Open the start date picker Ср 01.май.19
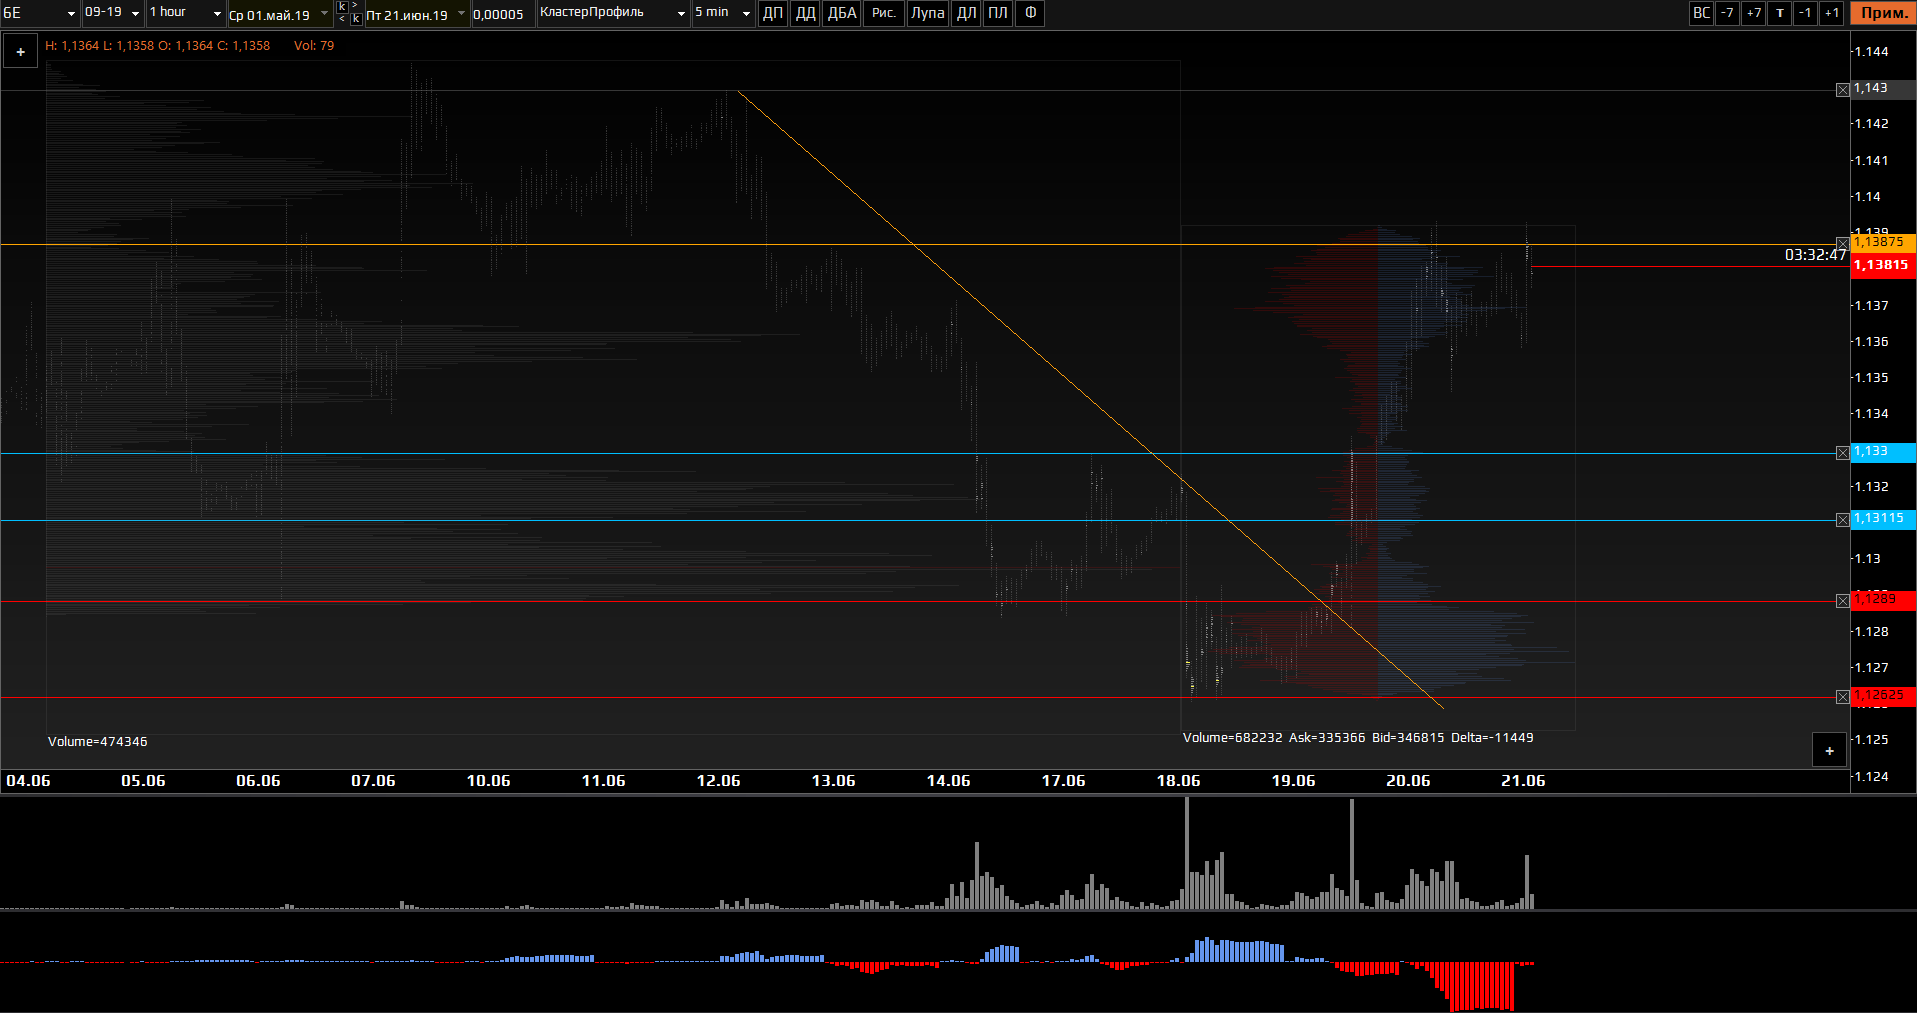Viewport: 1917px width, 1013px height. pyautogui.click(x=278, y=15)
